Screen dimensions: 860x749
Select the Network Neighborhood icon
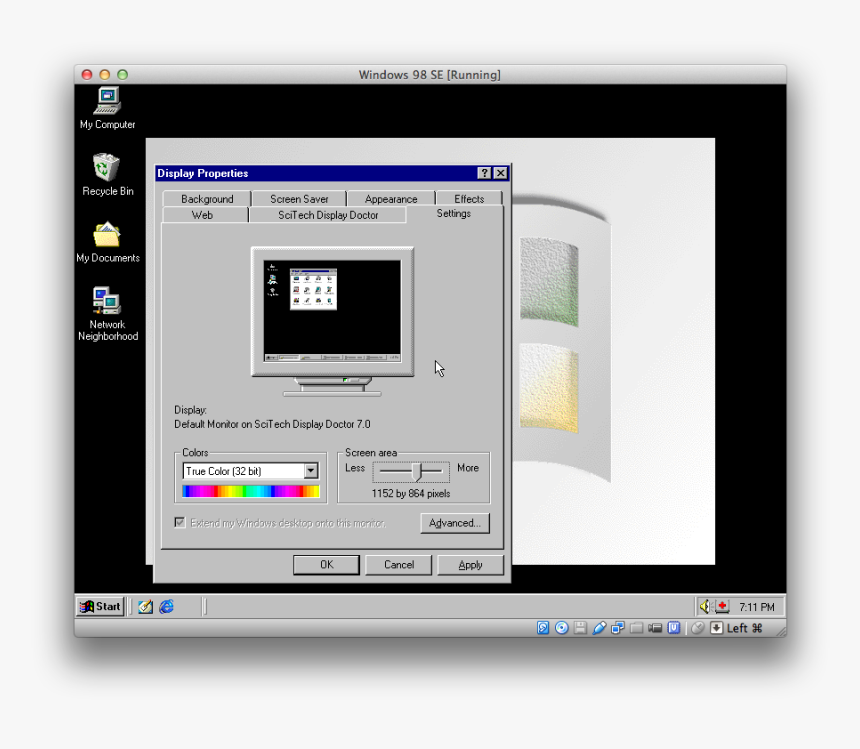click(x=108, y=314)
